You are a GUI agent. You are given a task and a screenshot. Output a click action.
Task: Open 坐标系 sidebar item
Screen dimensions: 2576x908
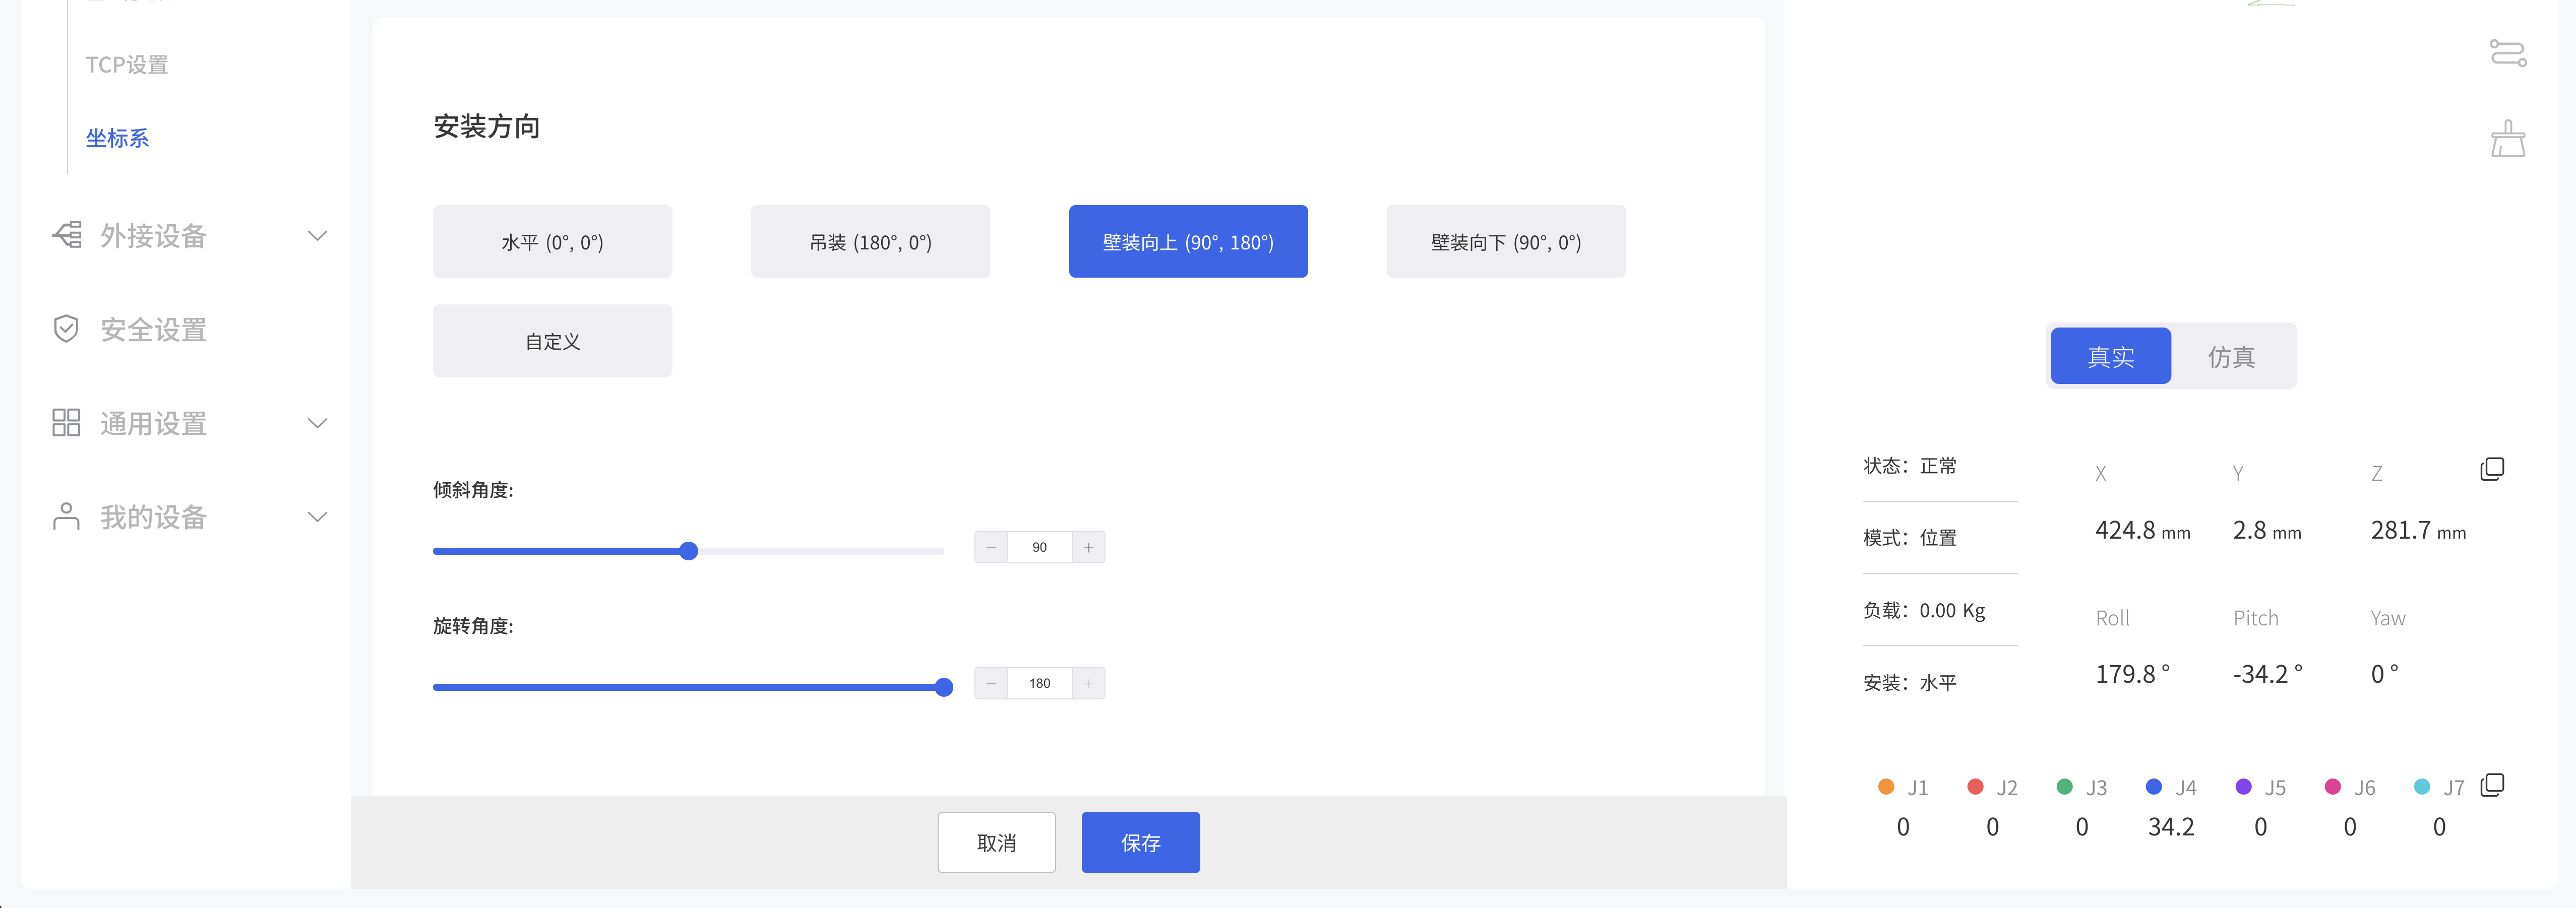[117, 138]
